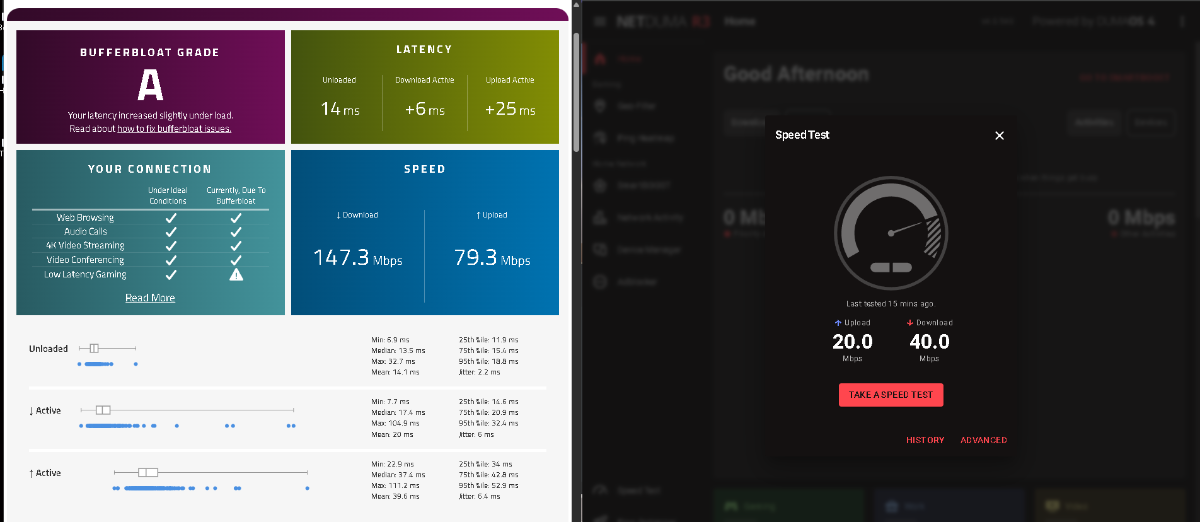1200x522 pixels.
Task: Click the Audio Calls ideal conditions checkmark
Action: [x=171, y=231]
